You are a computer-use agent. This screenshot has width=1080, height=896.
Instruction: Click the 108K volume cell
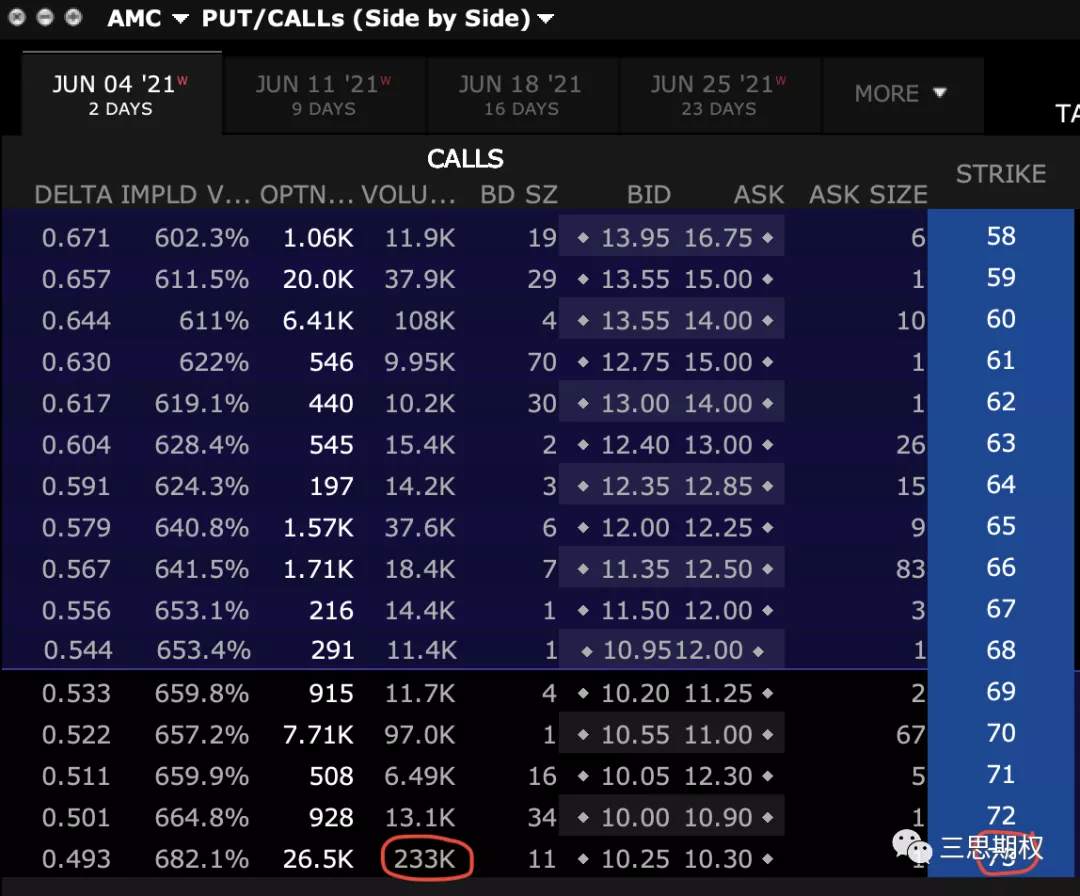pos(424,320)
